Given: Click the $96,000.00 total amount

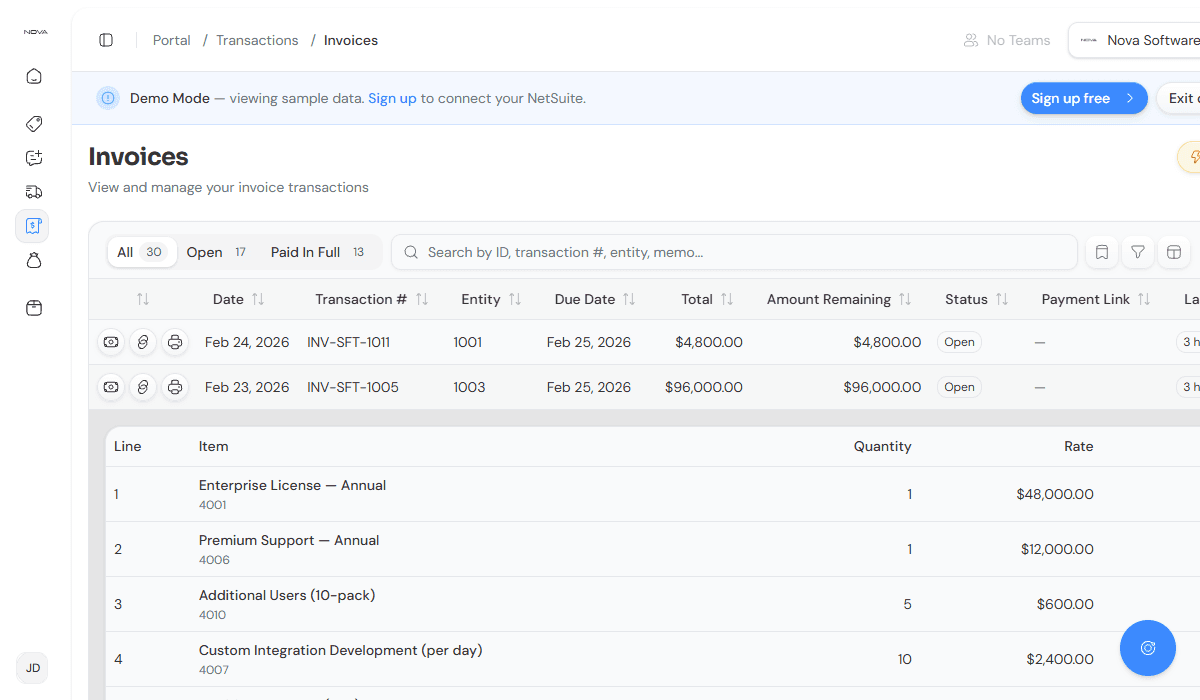Looking at the screenshot, I should click(x=704, y=387).
